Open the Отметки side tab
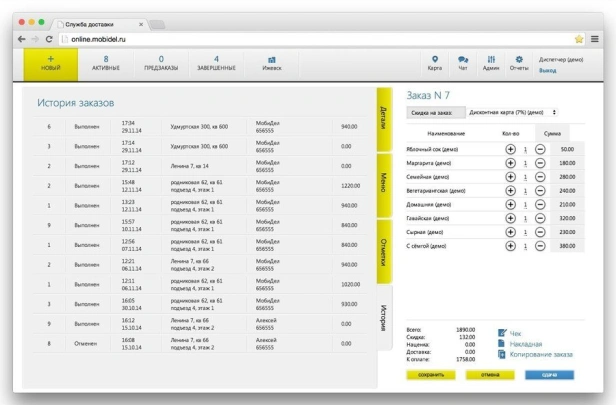616x405 pixels. (382, 246)
